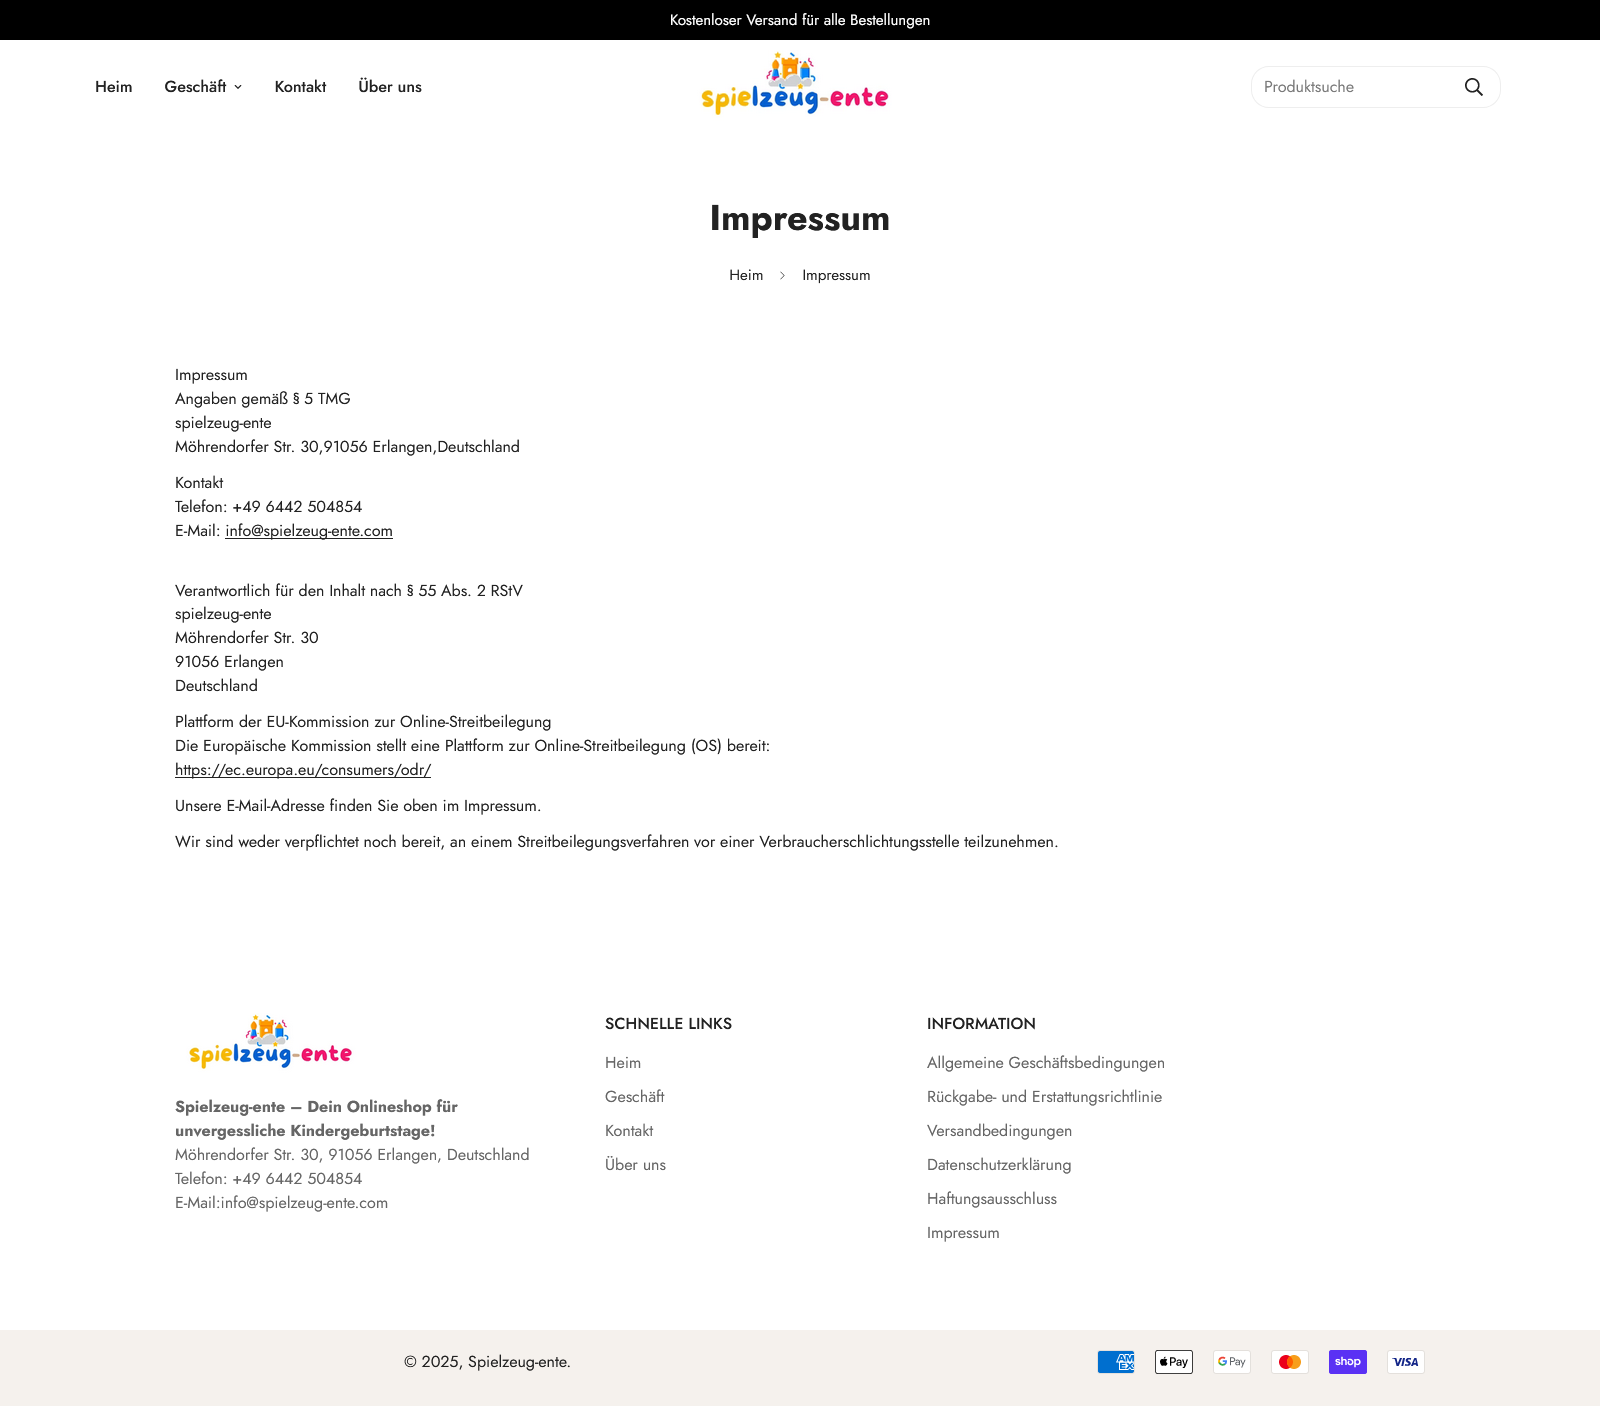
Task: Click the spielzeug-ente header logo
Action: [x=795, y=84]
